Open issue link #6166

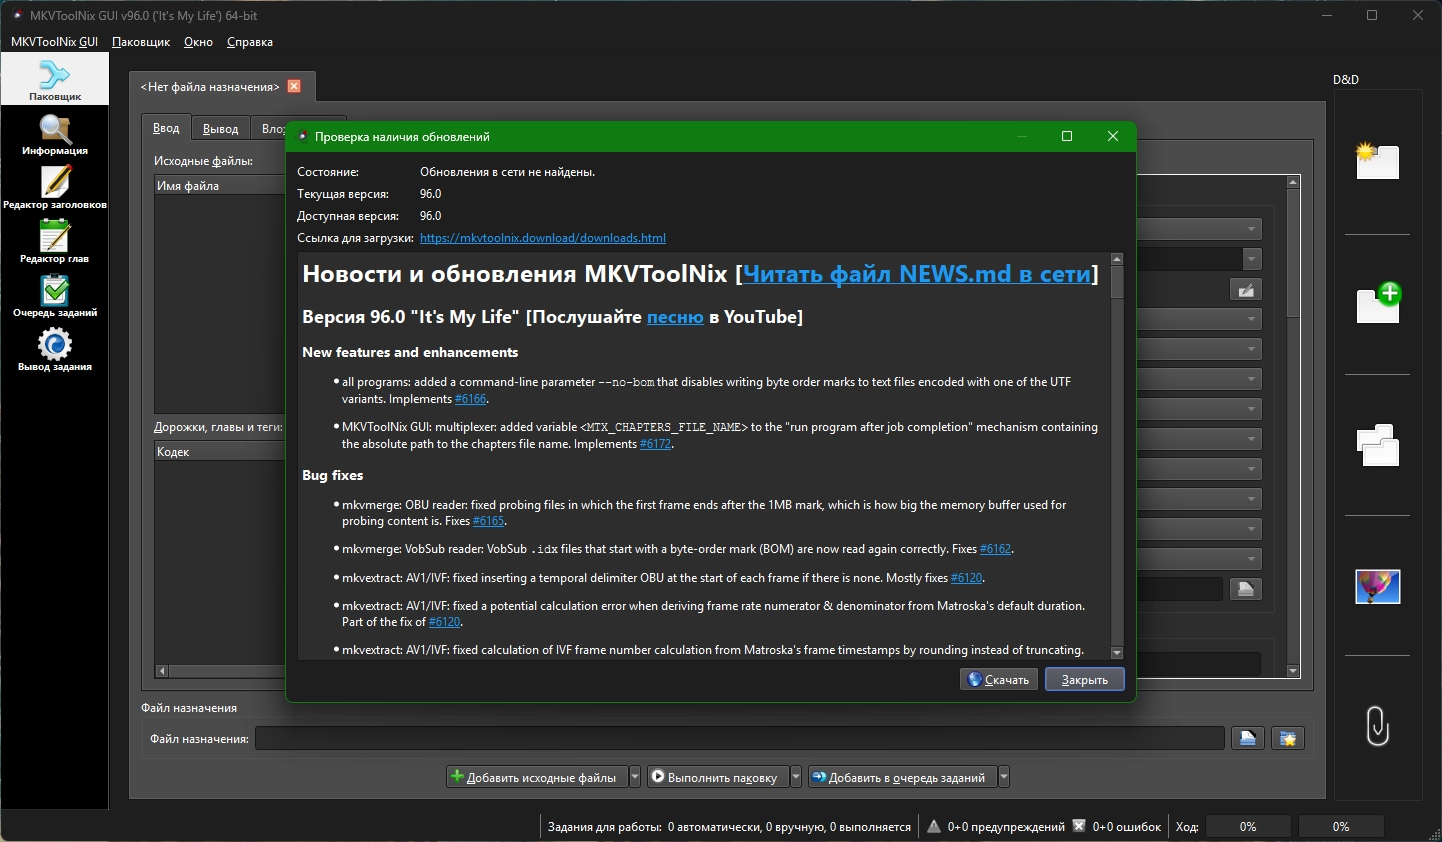pos(470,399)
